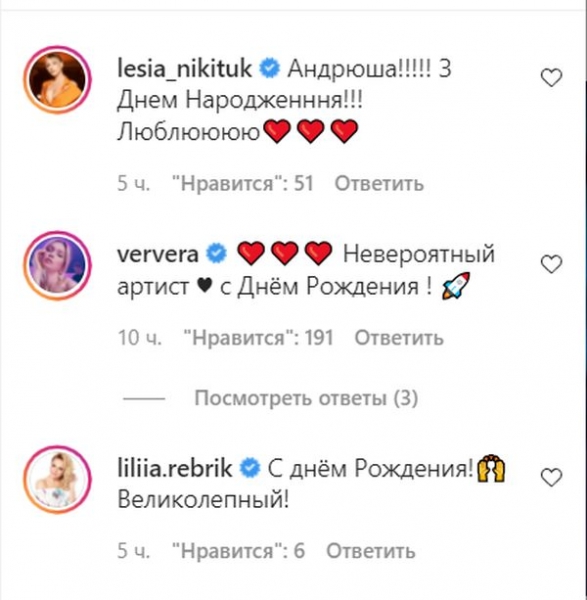Like liliia.rebrik's comment with the heart icon
Viewport: 587px width, 600px height.
(551, 478)
